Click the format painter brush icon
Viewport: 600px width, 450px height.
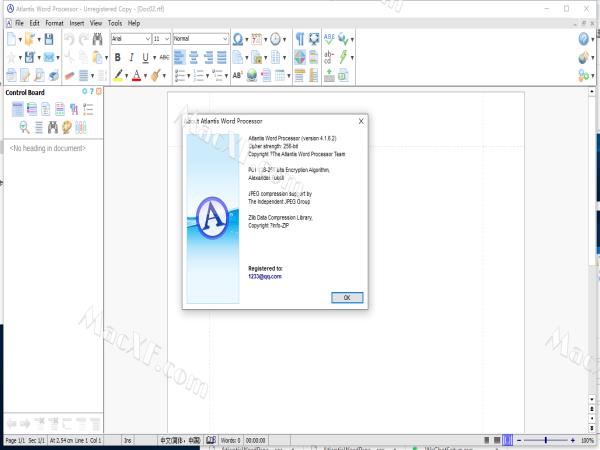coord(155,75)
